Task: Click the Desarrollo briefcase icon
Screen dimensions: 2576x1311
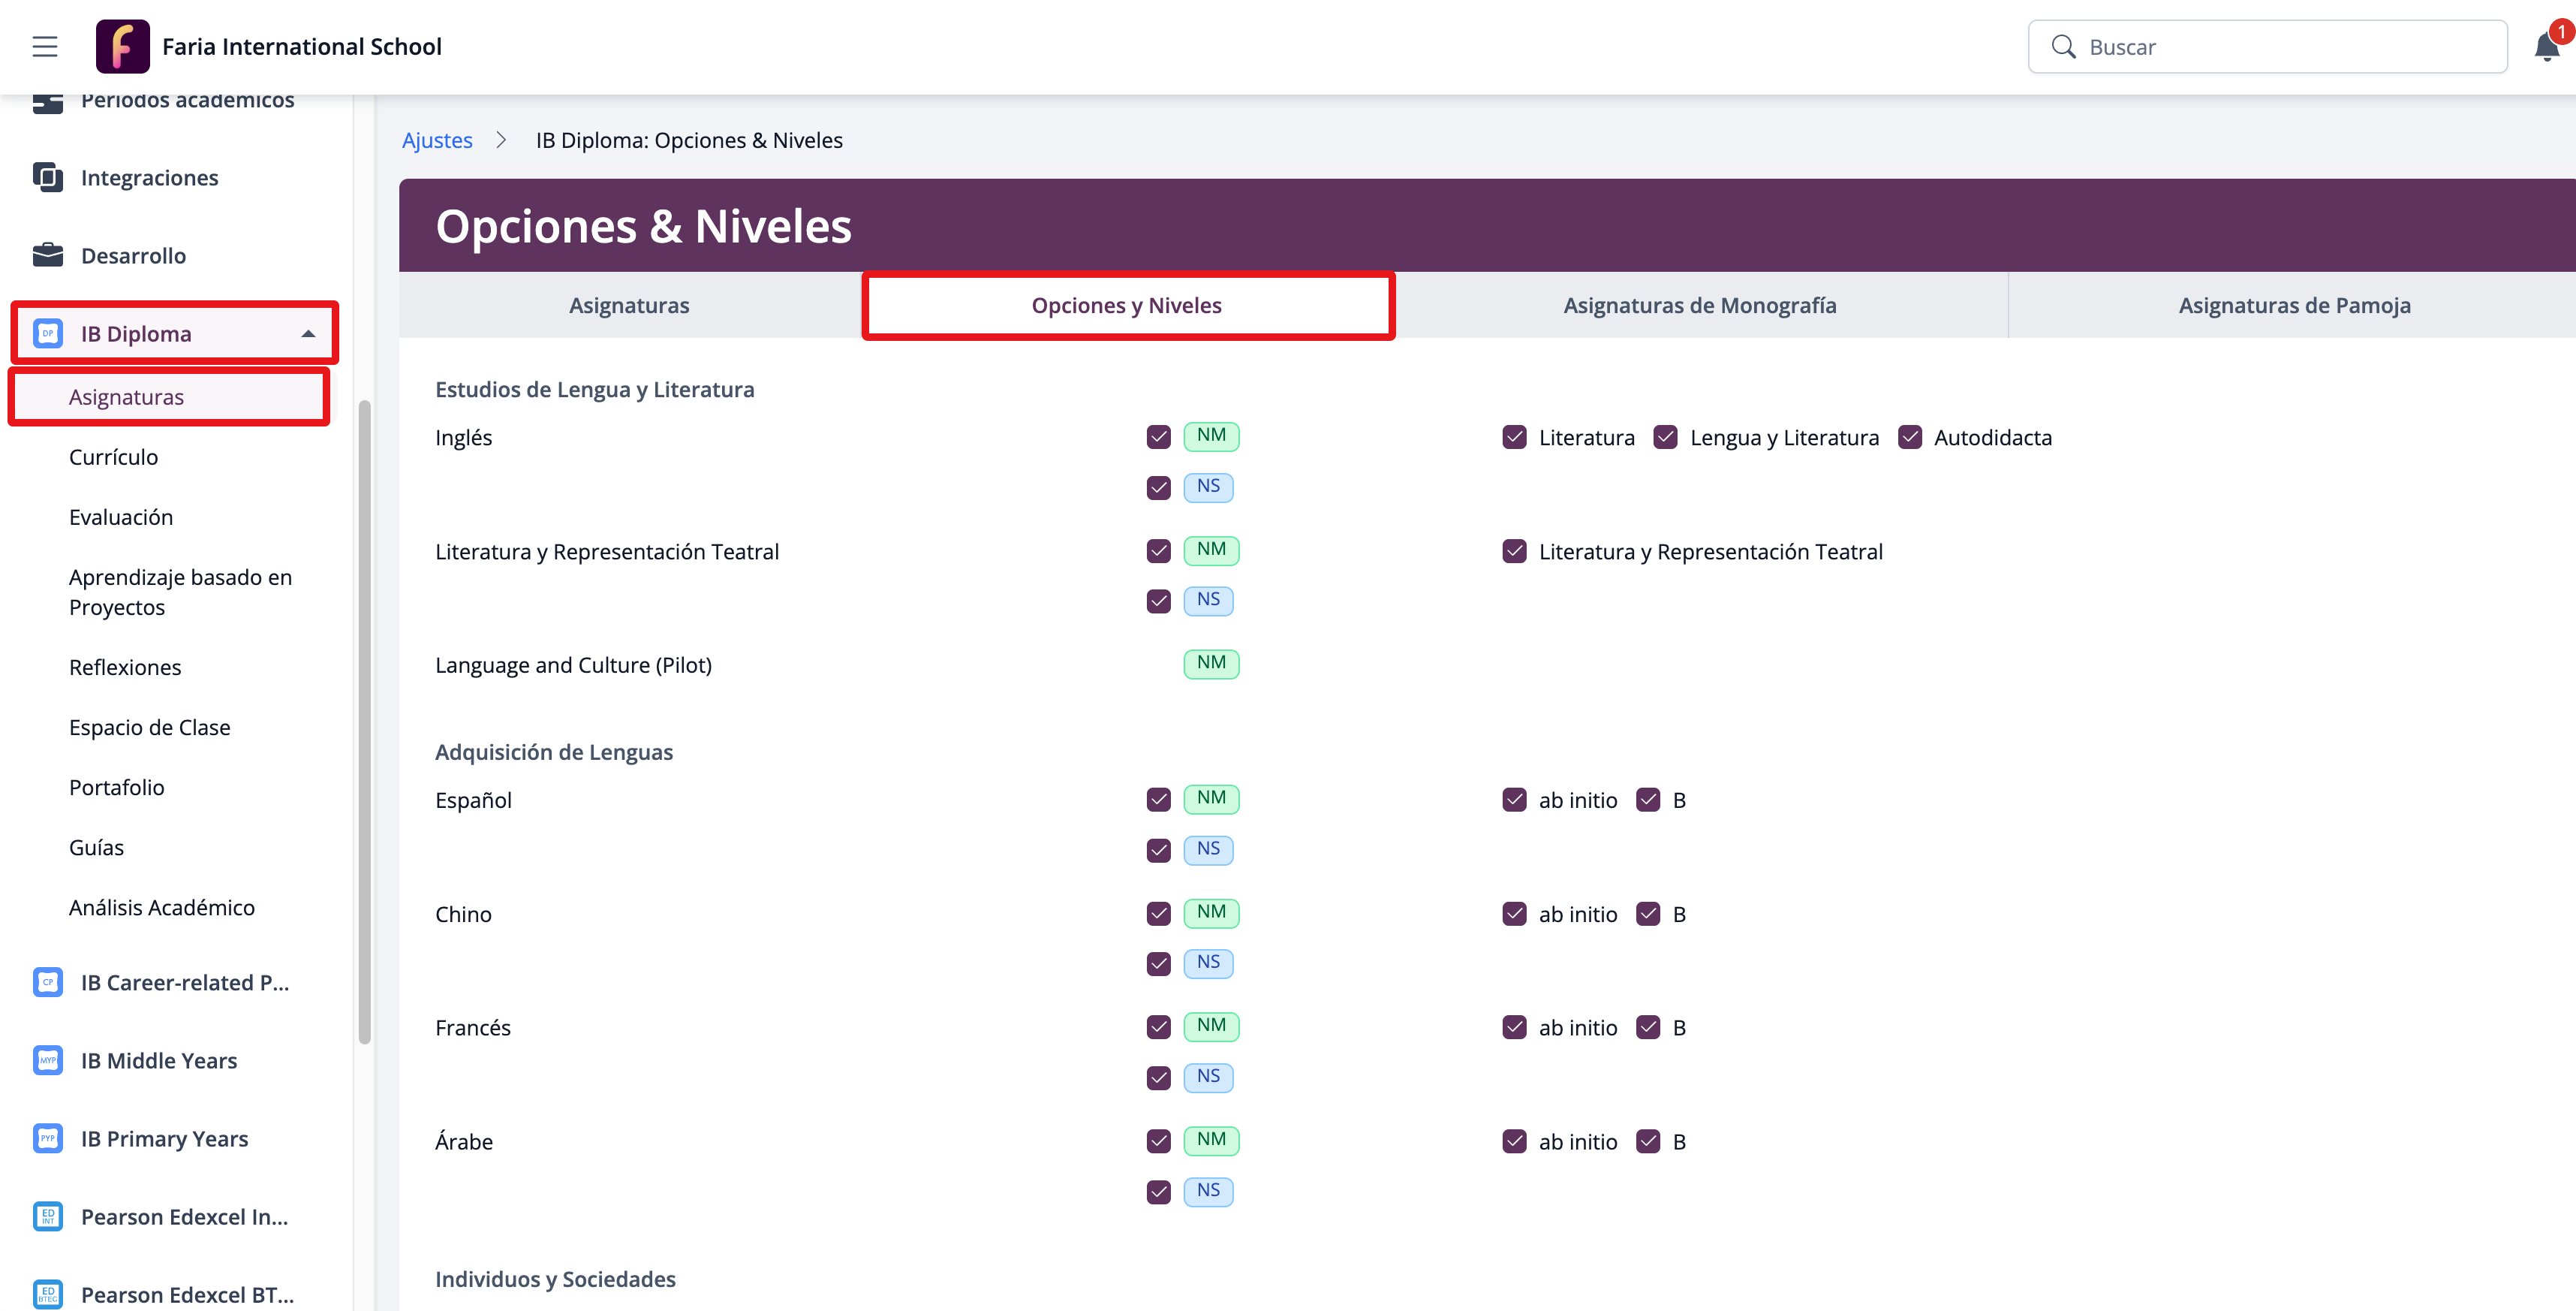Action: pyautogui.click(x=47, y=255)
